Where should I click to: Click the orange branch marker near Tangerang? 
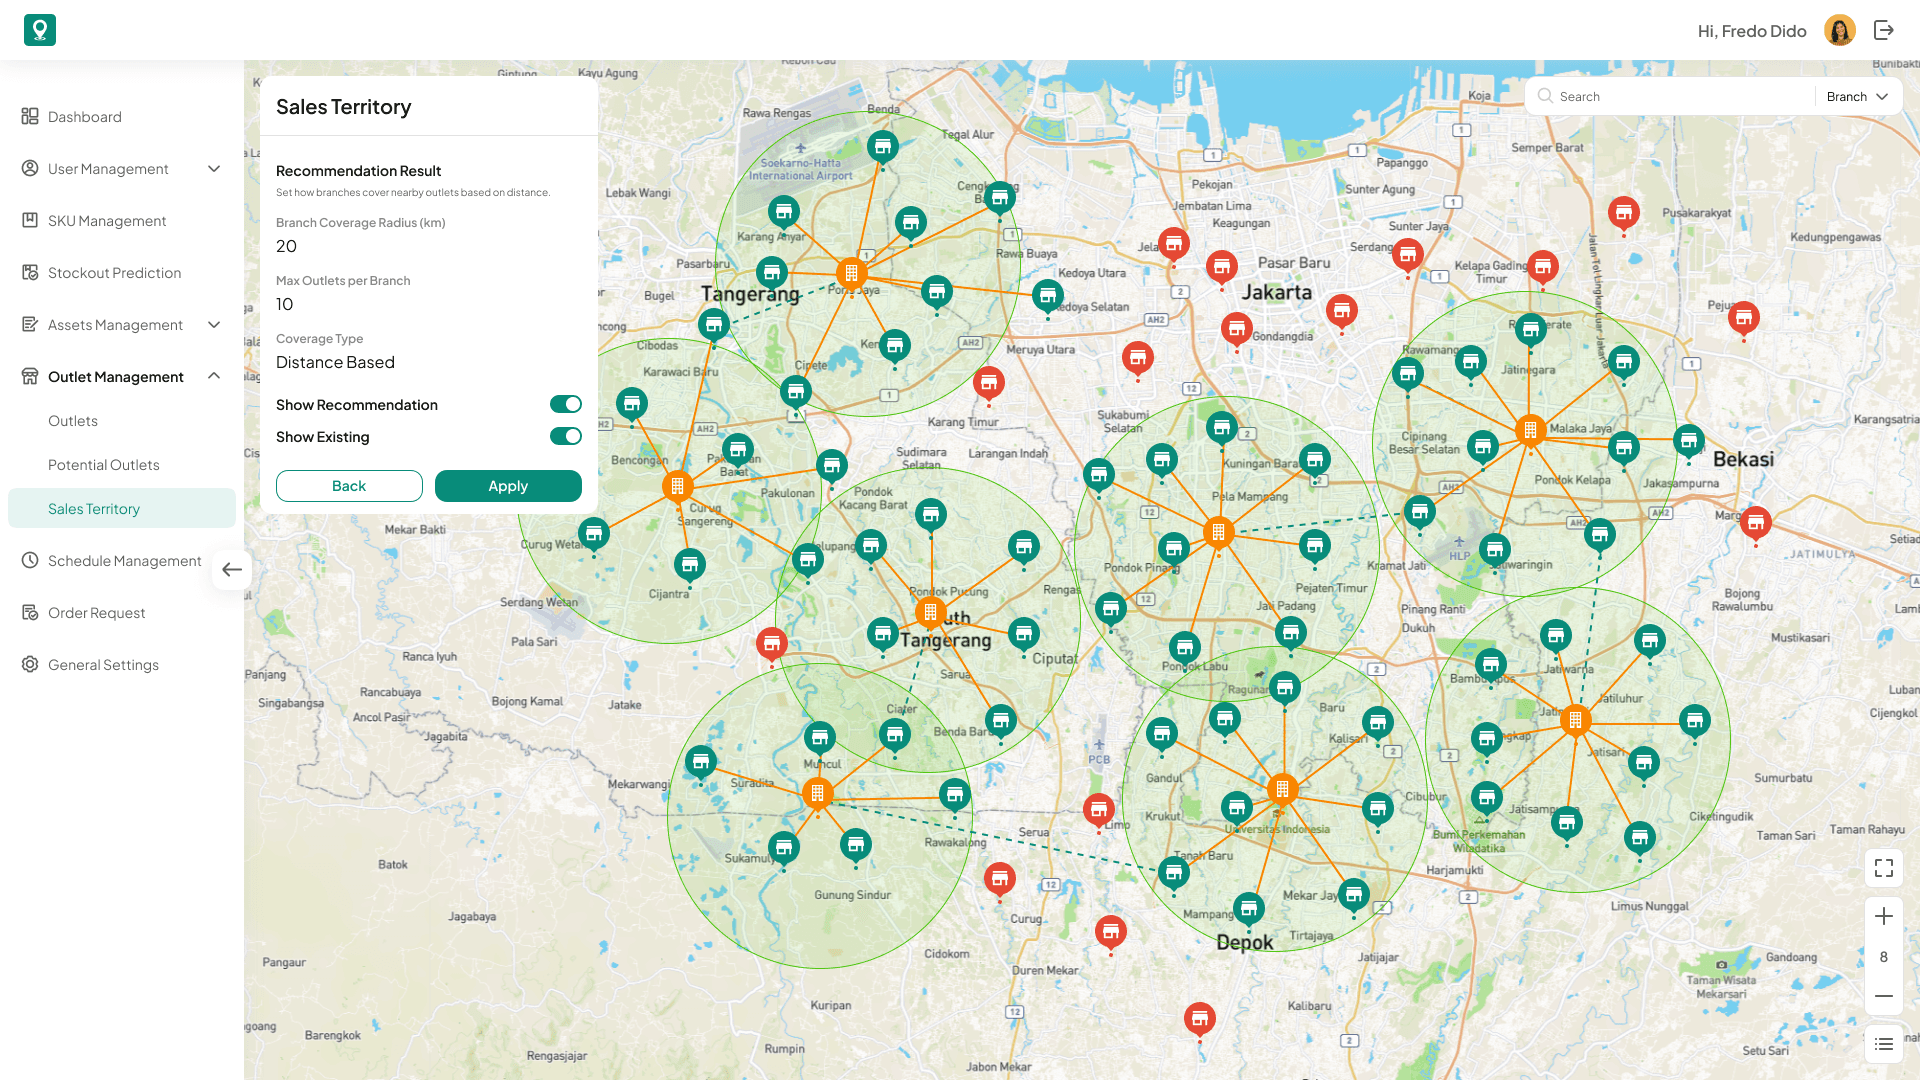[851, 273]
